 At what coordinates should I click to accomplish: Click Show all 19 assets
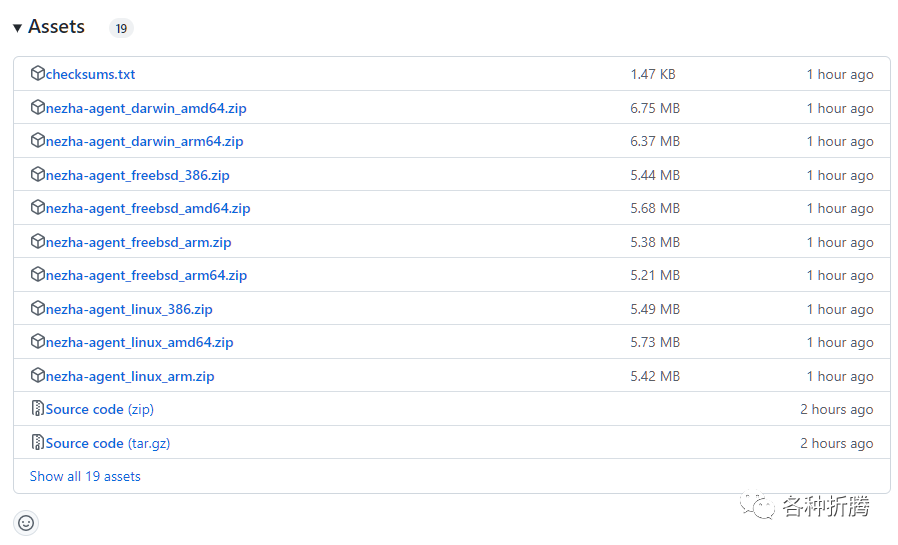tap(85, 476)
